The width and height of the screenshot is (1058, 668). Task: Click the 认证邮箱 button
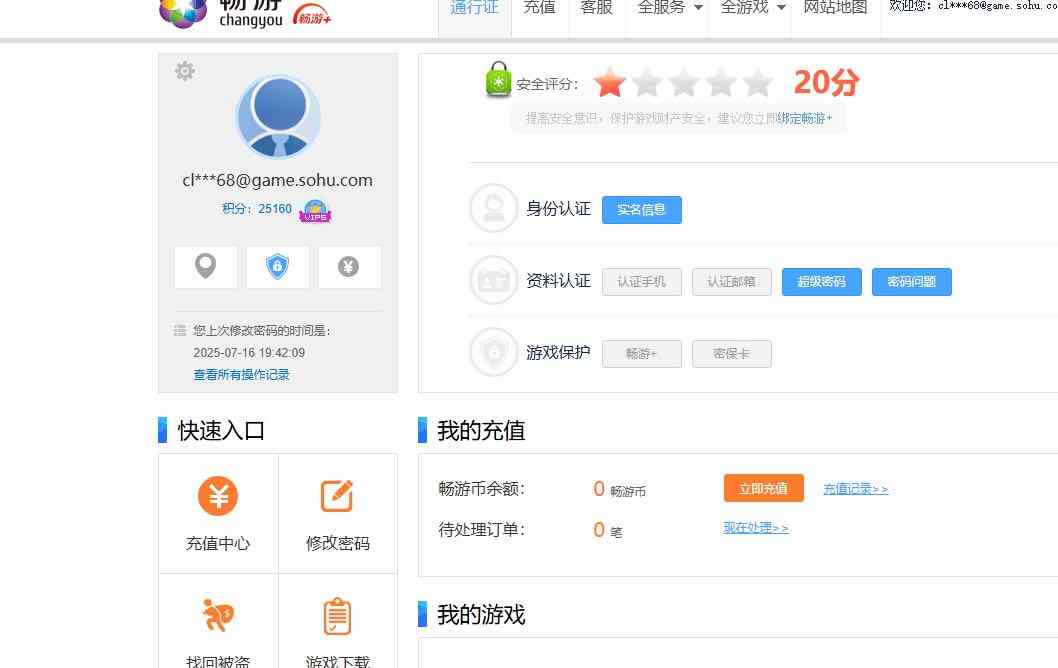click(x=731, y=282)
